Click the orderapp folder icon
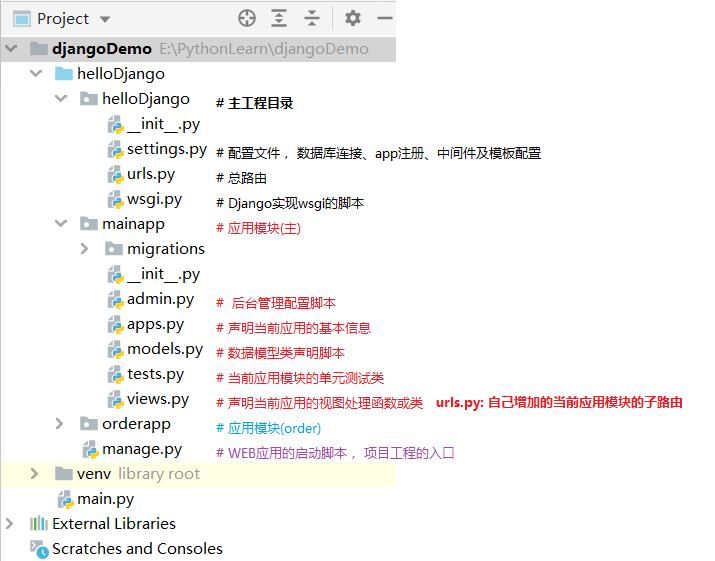Image resolution: width=715 pixels, height=561 pixels. pyautogui.click(x=88, y=424)
